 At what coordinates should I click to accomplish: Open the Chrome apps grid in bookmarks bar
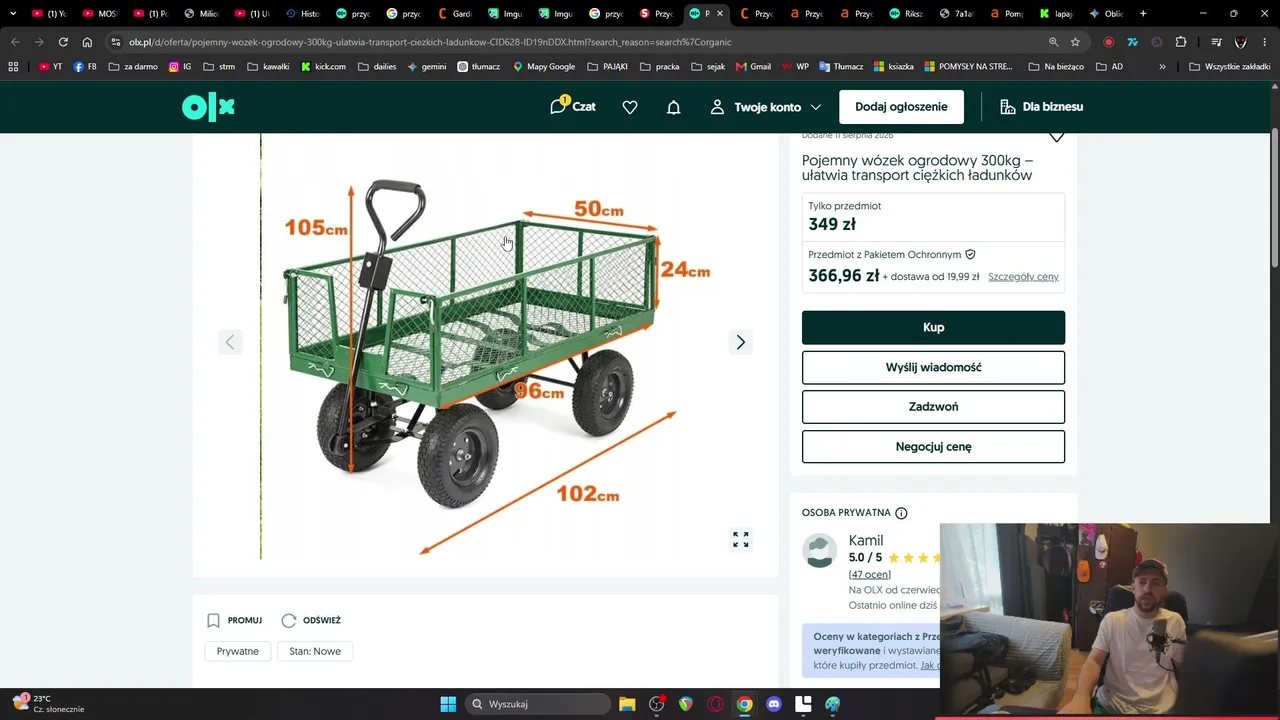(x=13, y=67)
